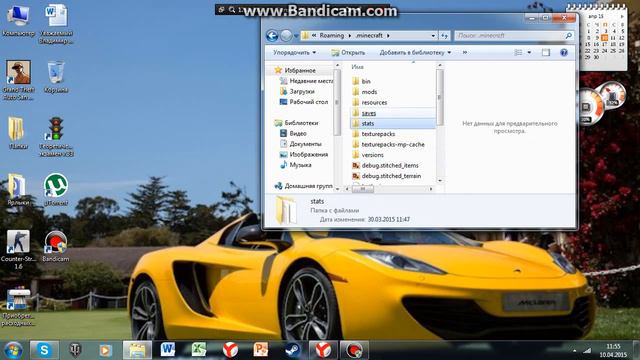640x360 pixels.
Task: Open Skype from the taskbar
Action: point(44,350)
